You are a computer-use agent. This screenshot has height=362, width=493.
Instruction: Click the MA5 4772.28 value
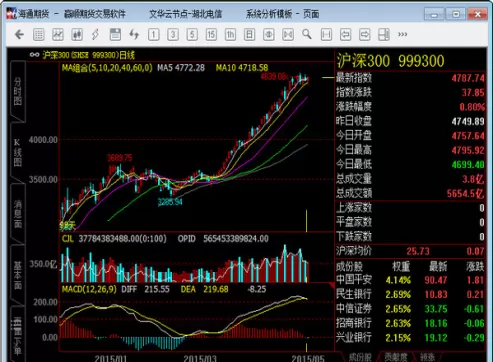click(x=181, y=68)
